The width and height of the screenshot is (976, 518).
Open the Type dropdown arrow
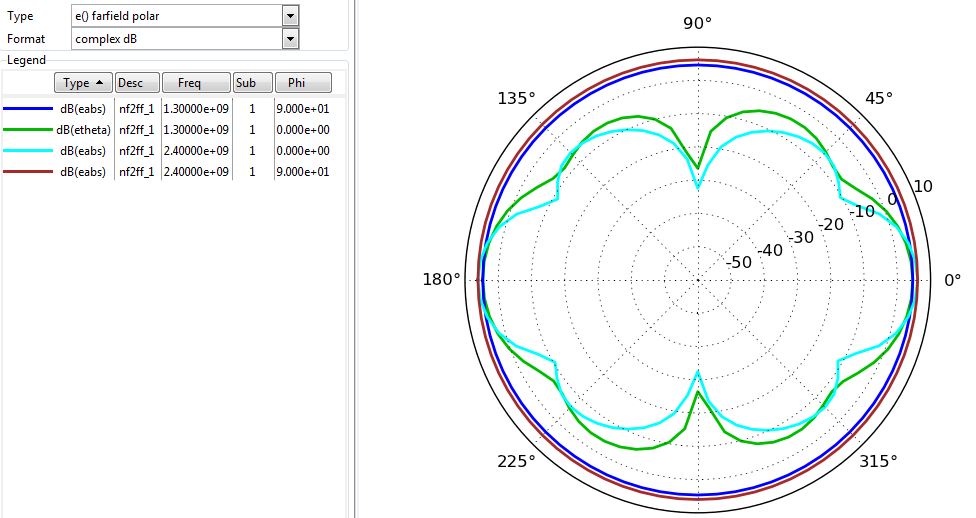290,16
